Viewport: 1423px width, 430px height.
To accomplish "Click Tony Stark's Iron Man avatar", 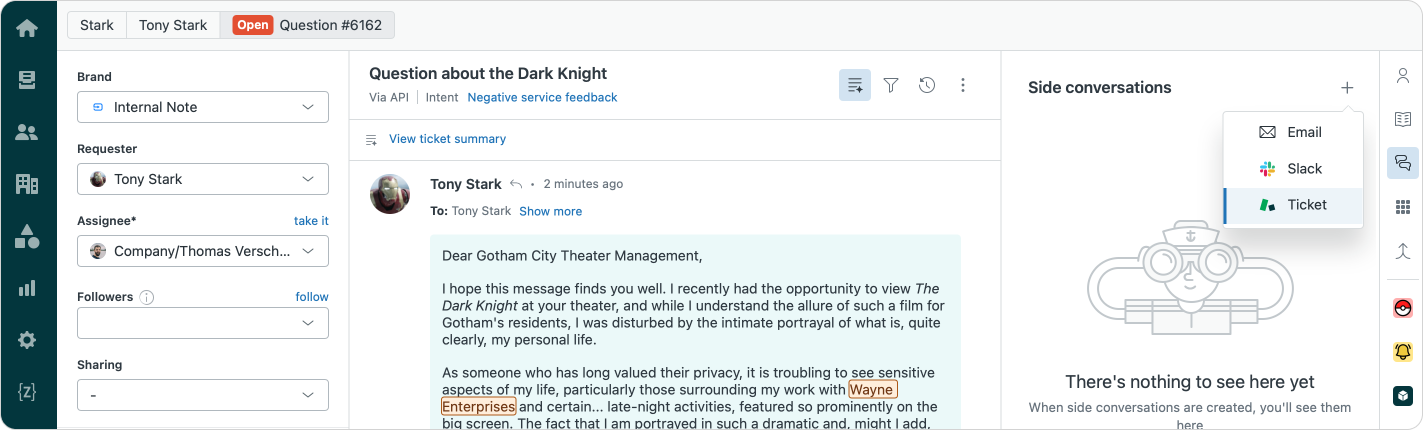I will click(390, 194).
